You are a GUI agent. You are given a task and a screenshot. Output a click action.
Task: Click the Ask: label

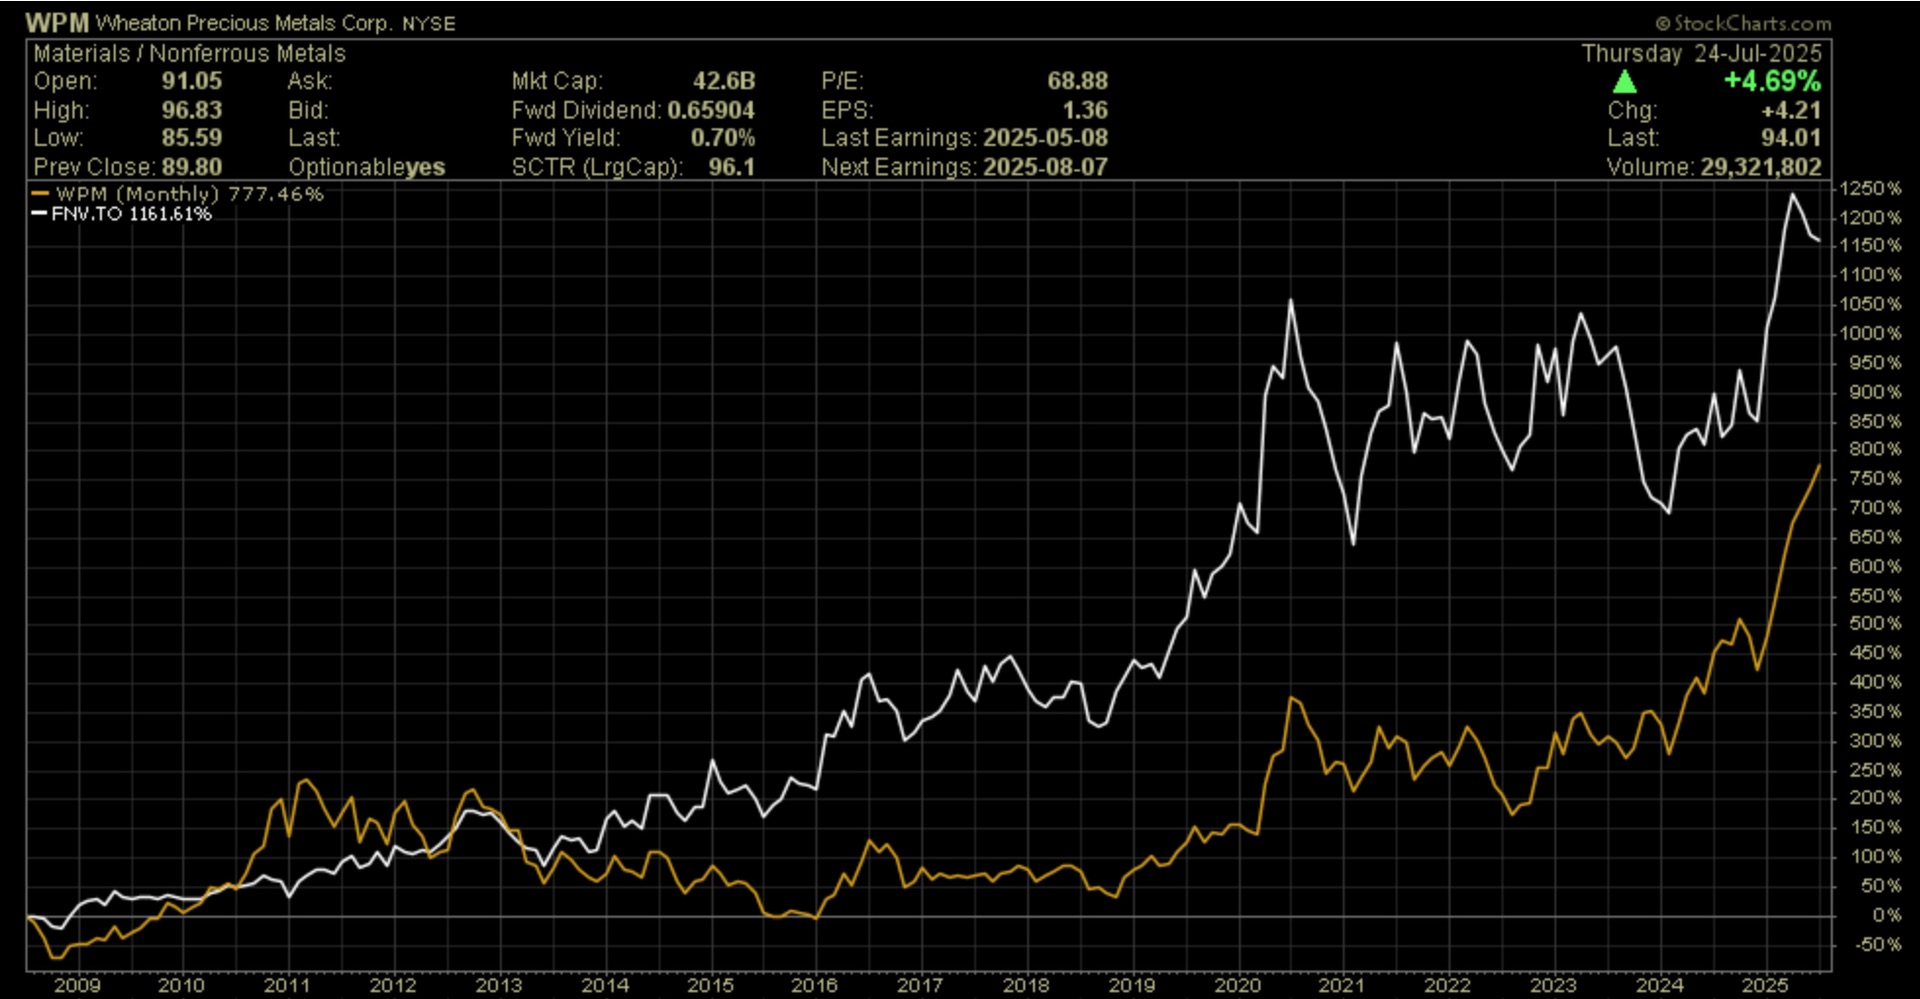[310, 82]
